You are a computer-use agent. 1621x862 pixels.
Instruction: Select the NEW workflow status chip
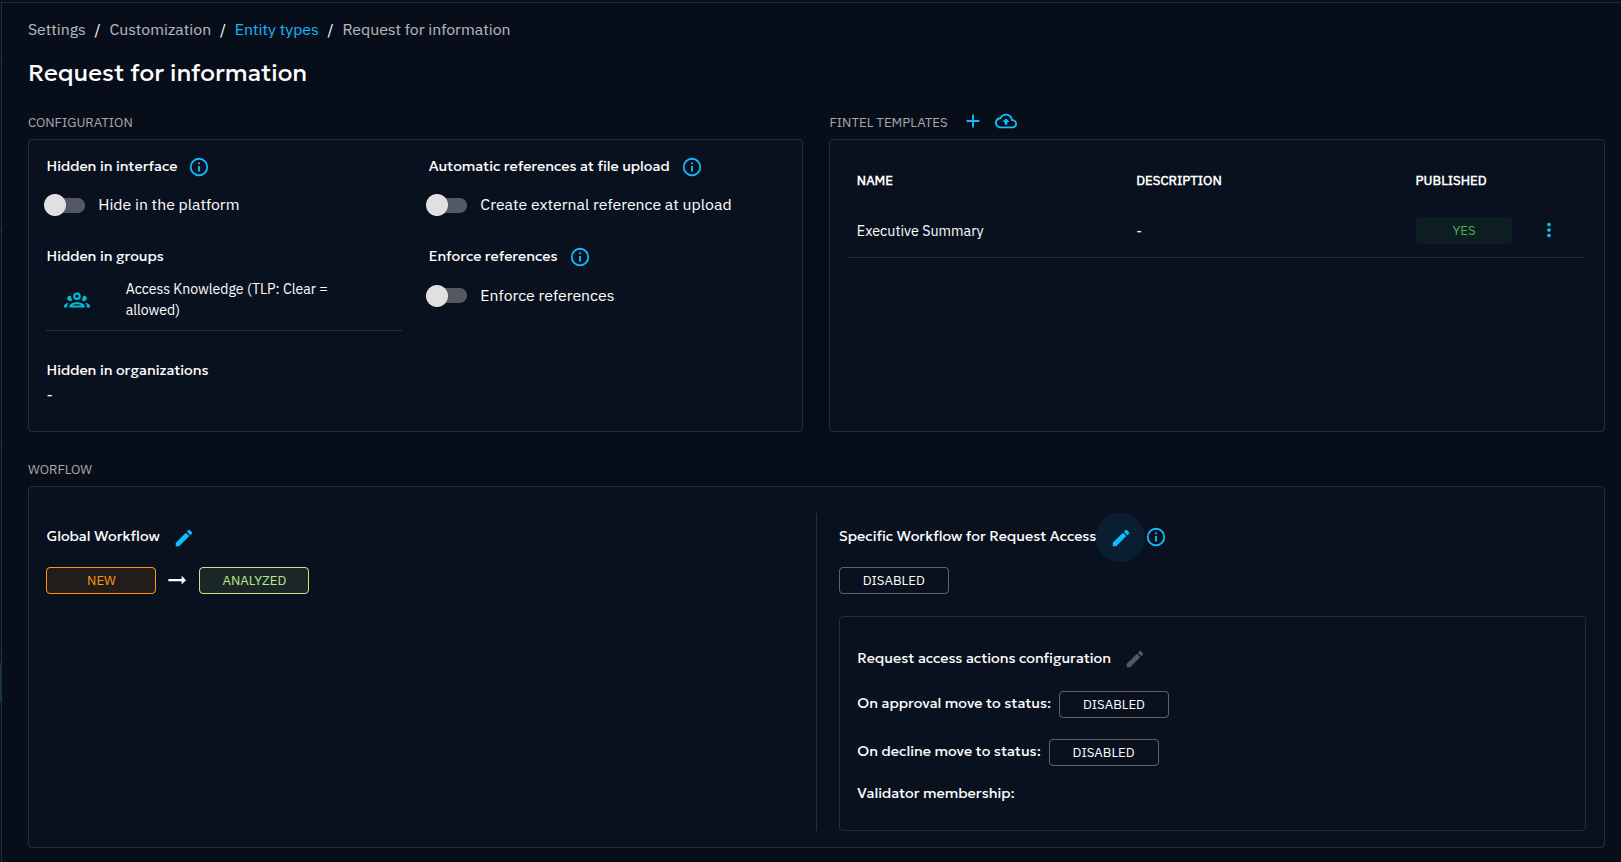tap(101, 581)
